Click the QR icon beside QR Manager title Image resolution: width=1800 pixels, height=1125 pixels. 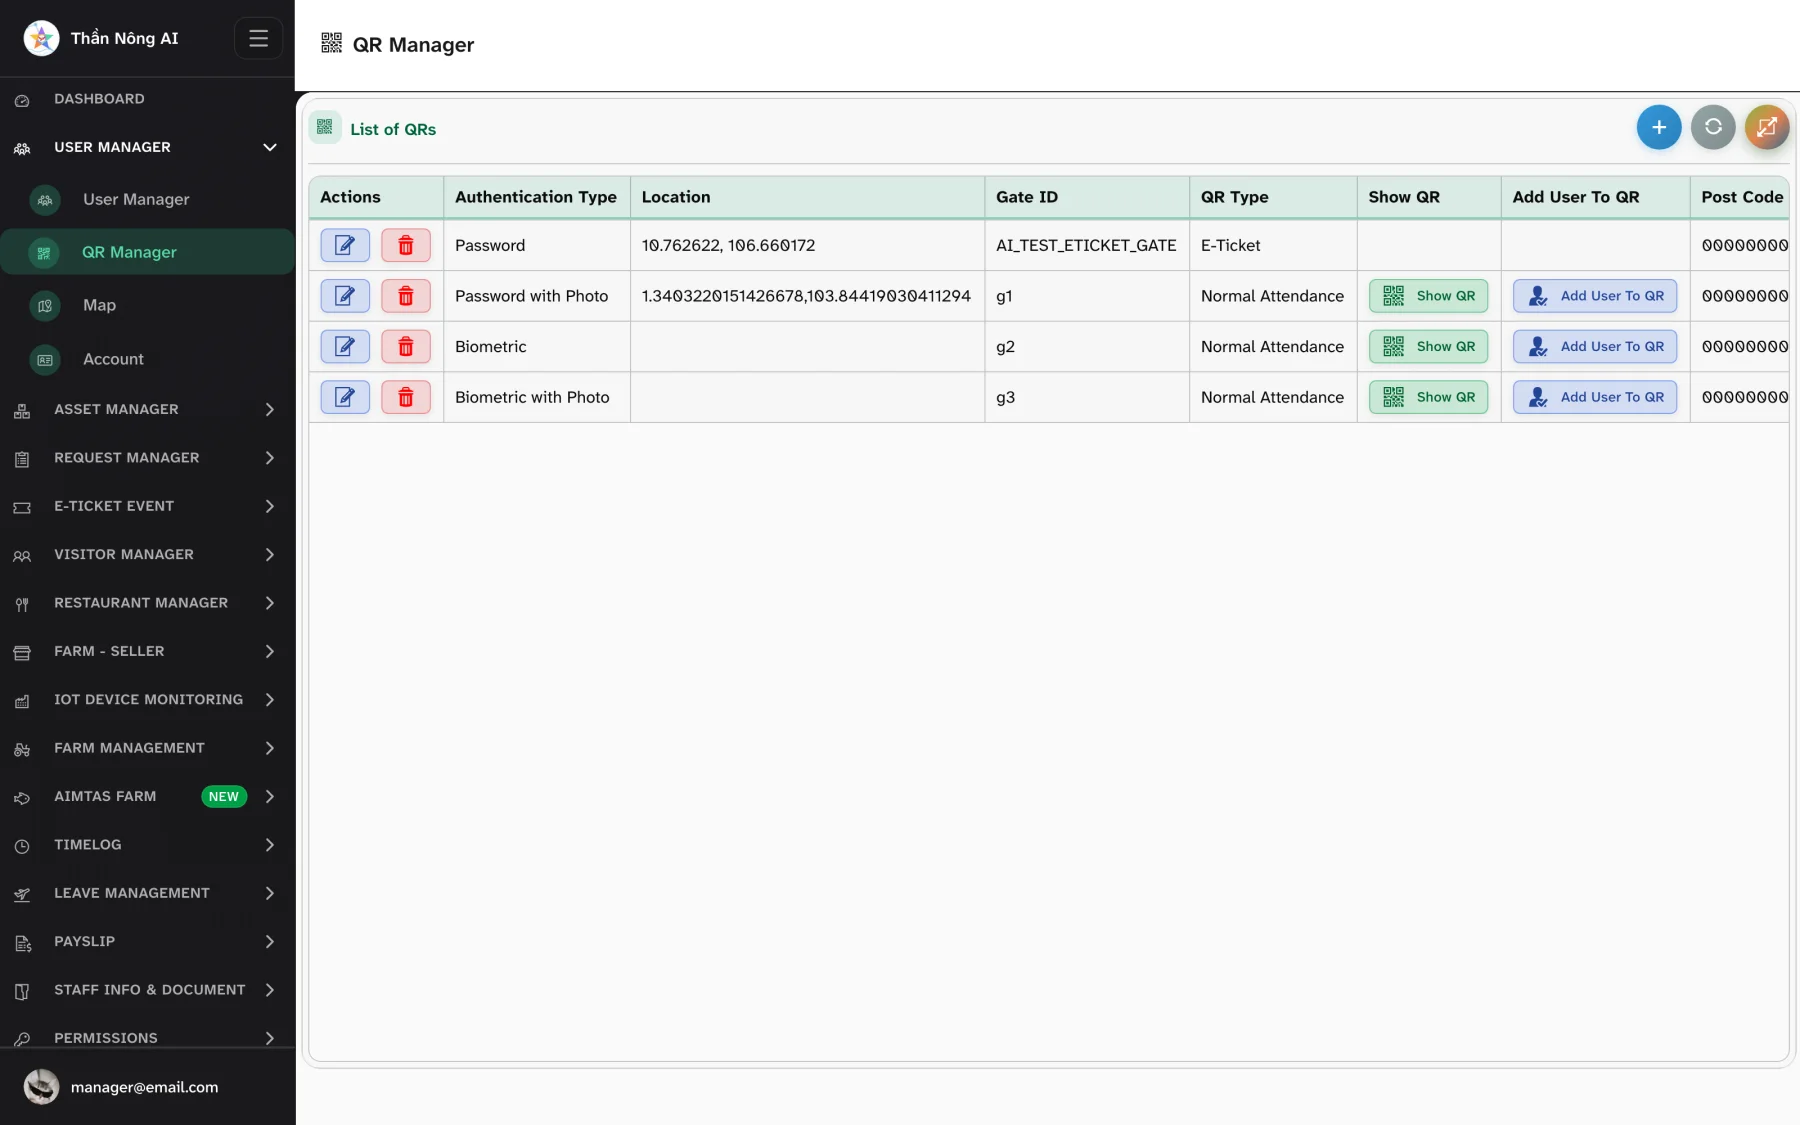point(331,43)
